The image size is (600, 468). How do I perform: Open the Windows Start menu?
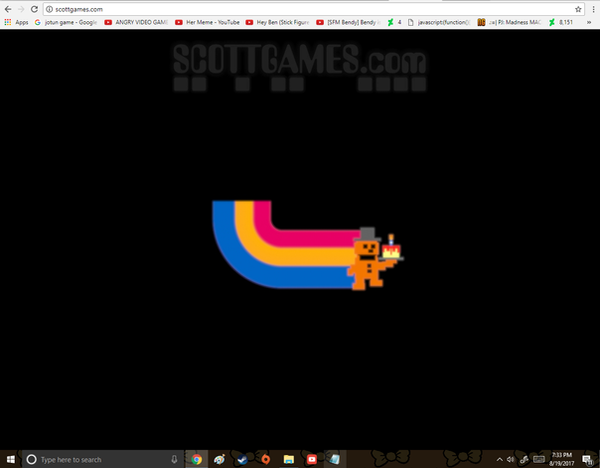coord(11,459)
